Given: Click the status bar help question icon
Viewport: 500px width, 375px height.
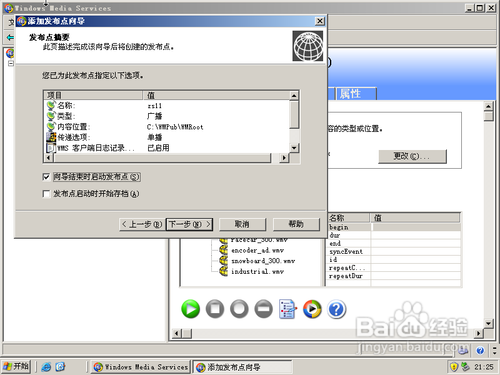Looking at the screenshot, I should click(480, 350).
